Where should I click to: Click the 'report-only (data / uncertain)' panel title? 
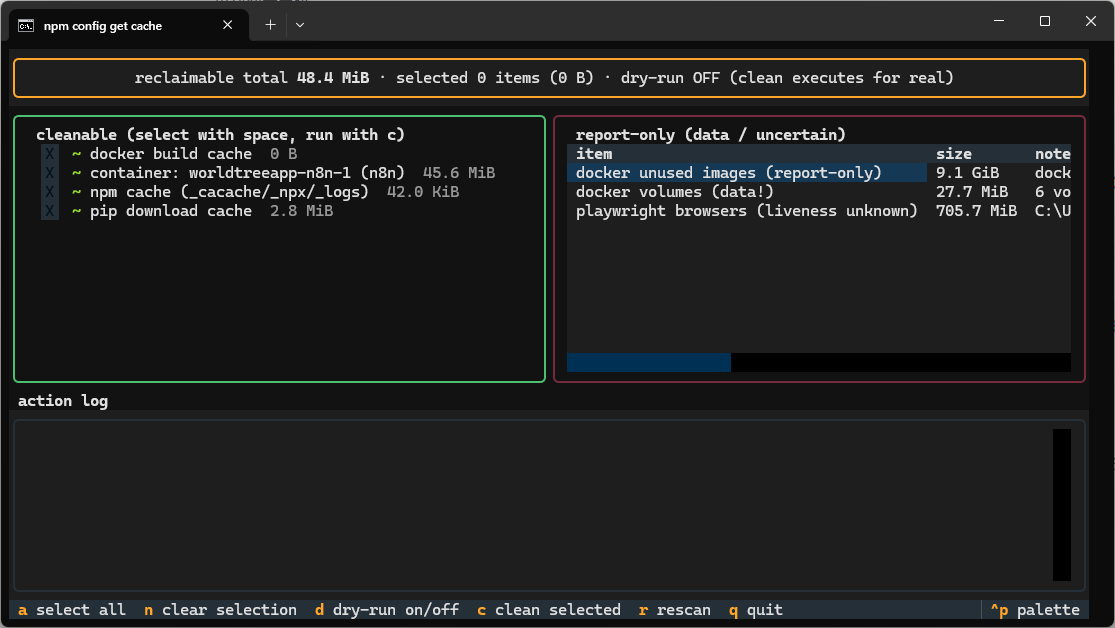(x=710, y=135)
